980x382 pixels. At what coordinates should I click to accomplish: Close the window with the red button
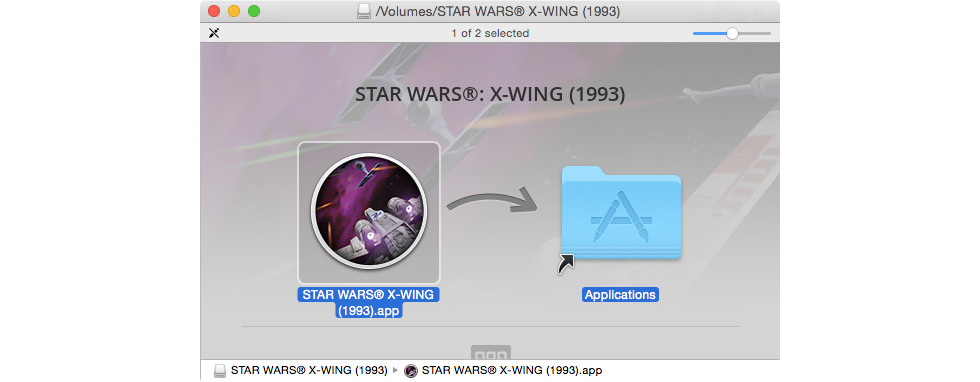[x=214, y=11]
